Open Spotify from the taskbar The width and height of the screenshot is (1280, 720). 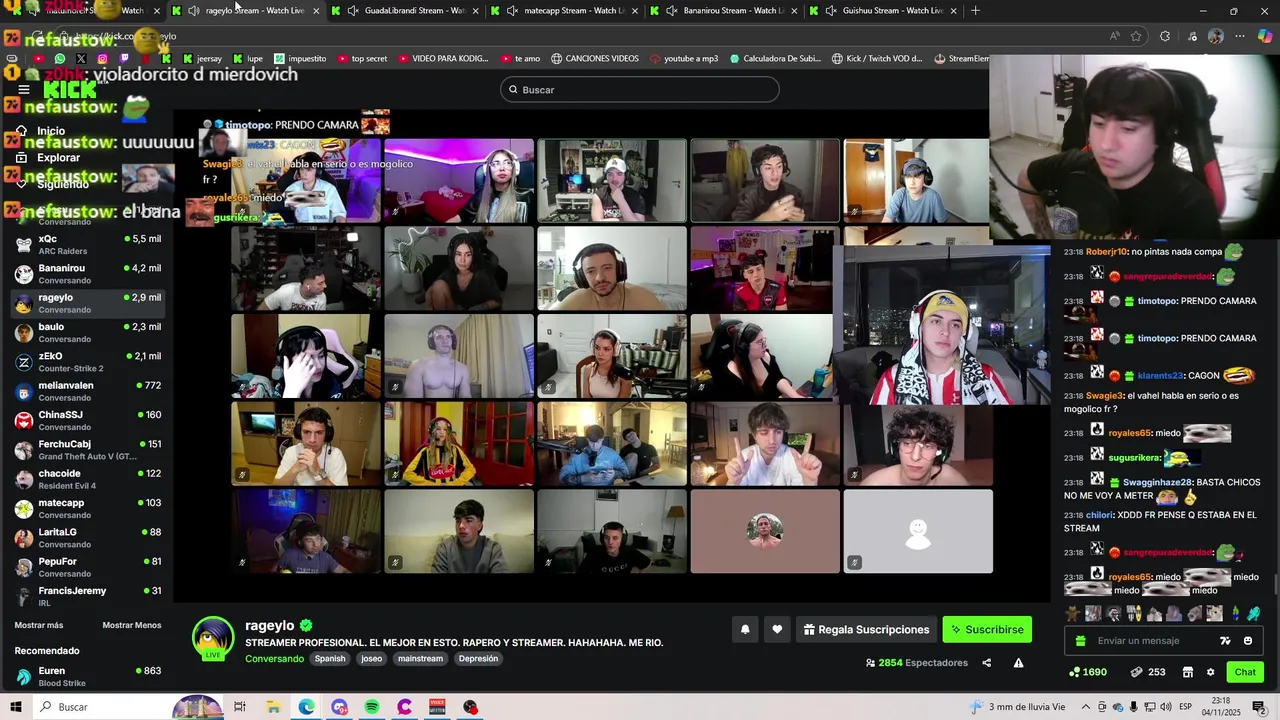372,707
